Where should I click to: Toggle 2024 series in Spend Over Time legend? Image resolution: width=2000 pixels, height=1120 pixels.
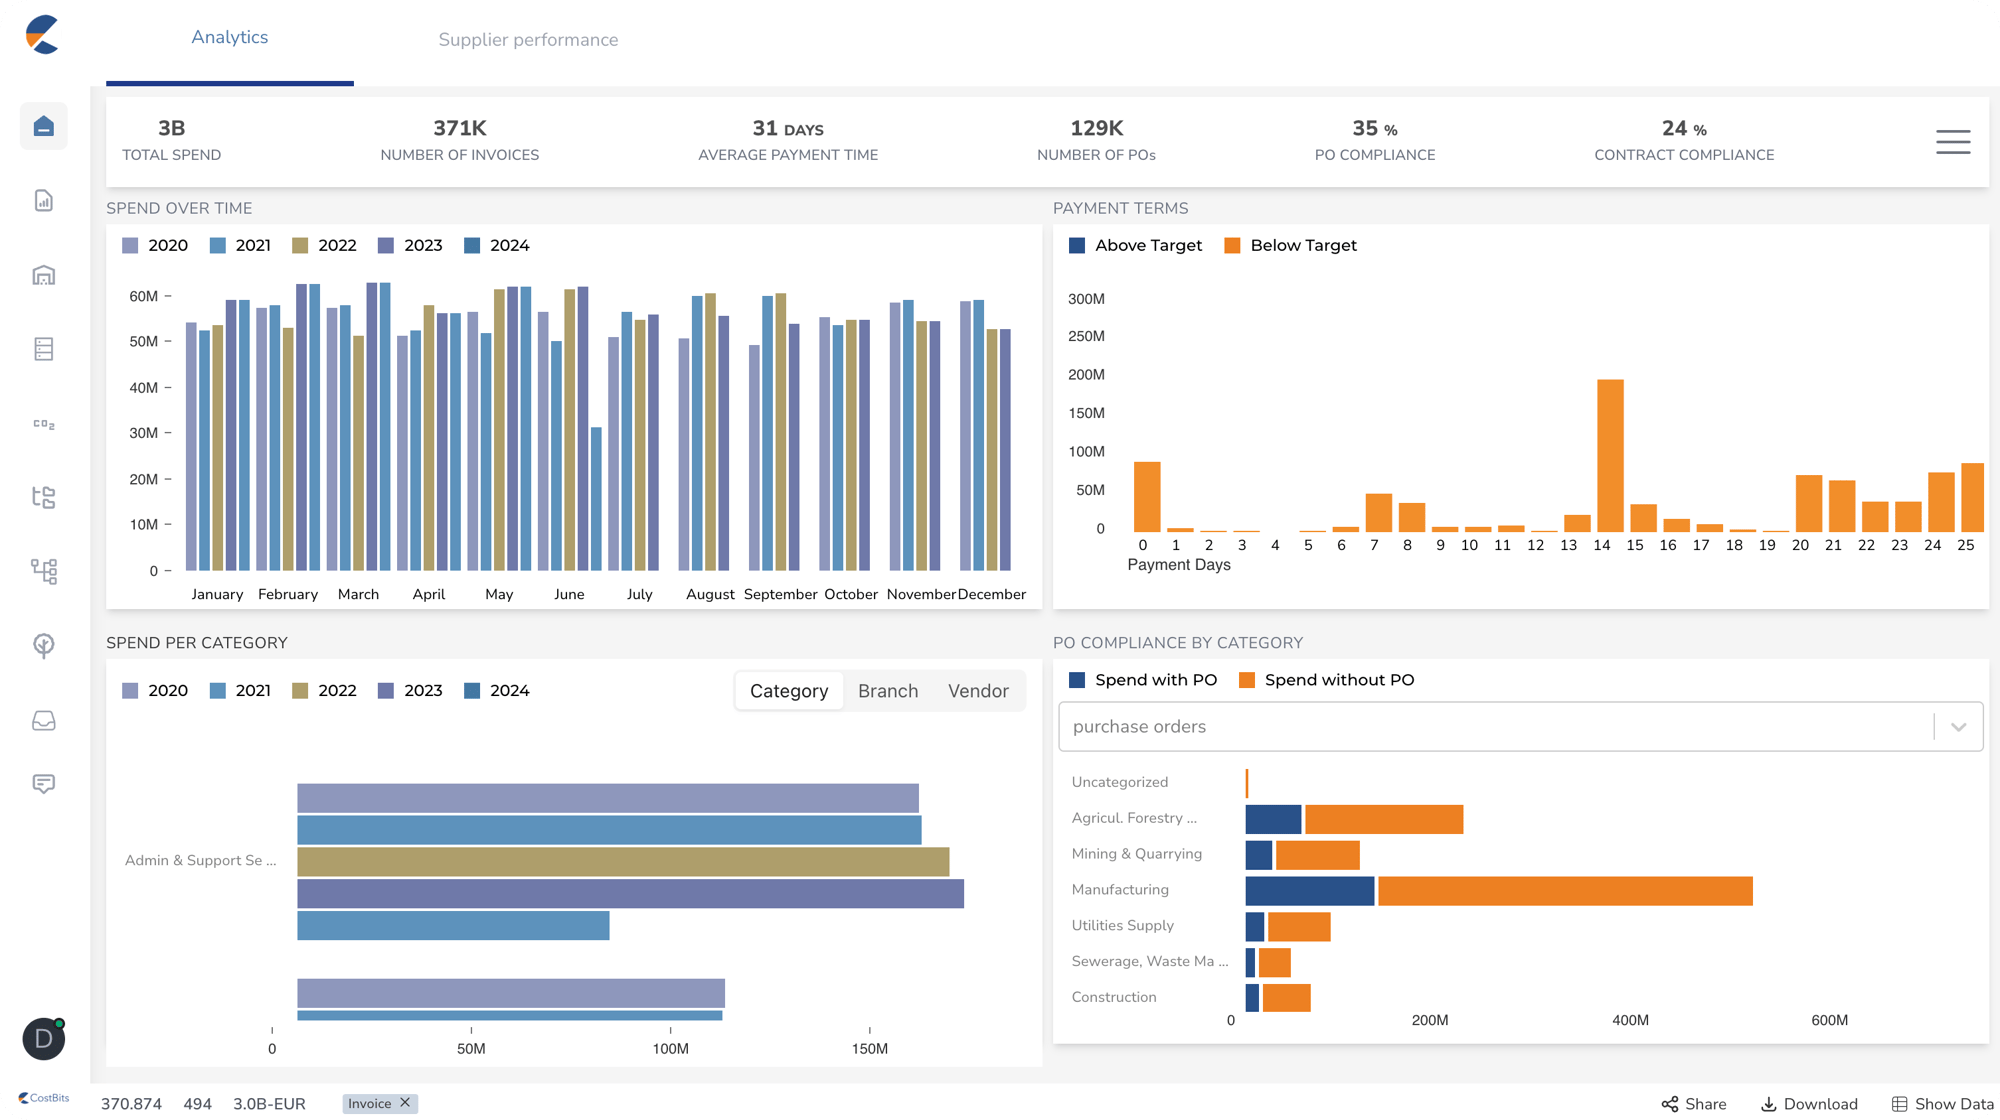[497, 246]
